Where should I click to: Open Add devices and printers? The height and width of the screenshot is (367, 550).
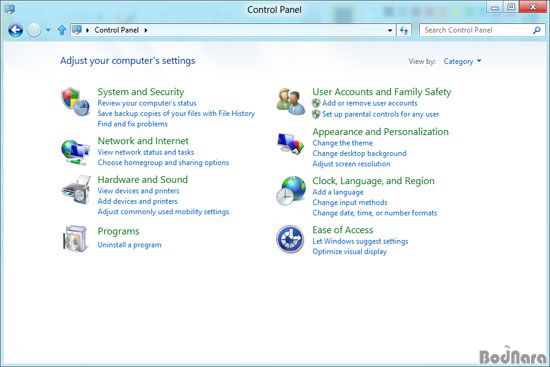click(x=138, y=201)
